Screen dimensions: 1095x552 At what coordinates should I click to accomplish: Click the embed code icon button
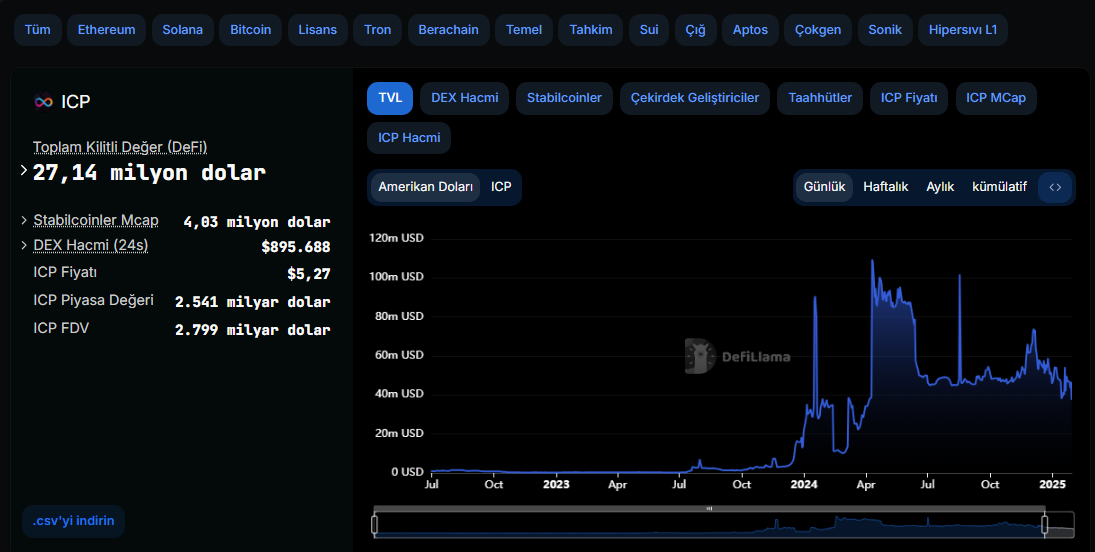click(1054, 187)
